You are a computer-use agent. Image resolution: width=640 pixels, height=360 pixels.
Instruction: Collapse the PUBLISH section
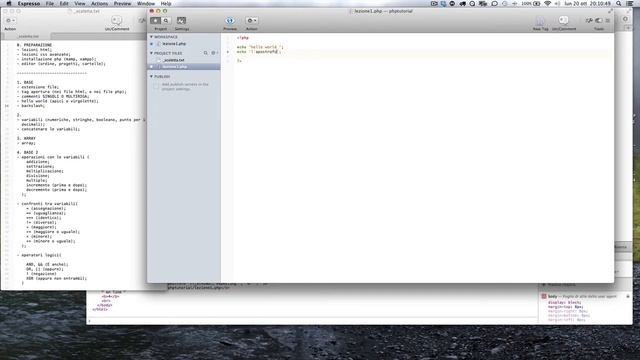pyautogui.click(x=151, y=76)
